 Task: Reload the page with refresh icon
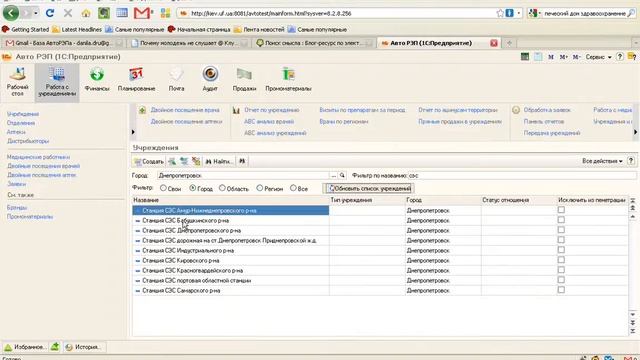pyautogui.click(x=50, y=13)
